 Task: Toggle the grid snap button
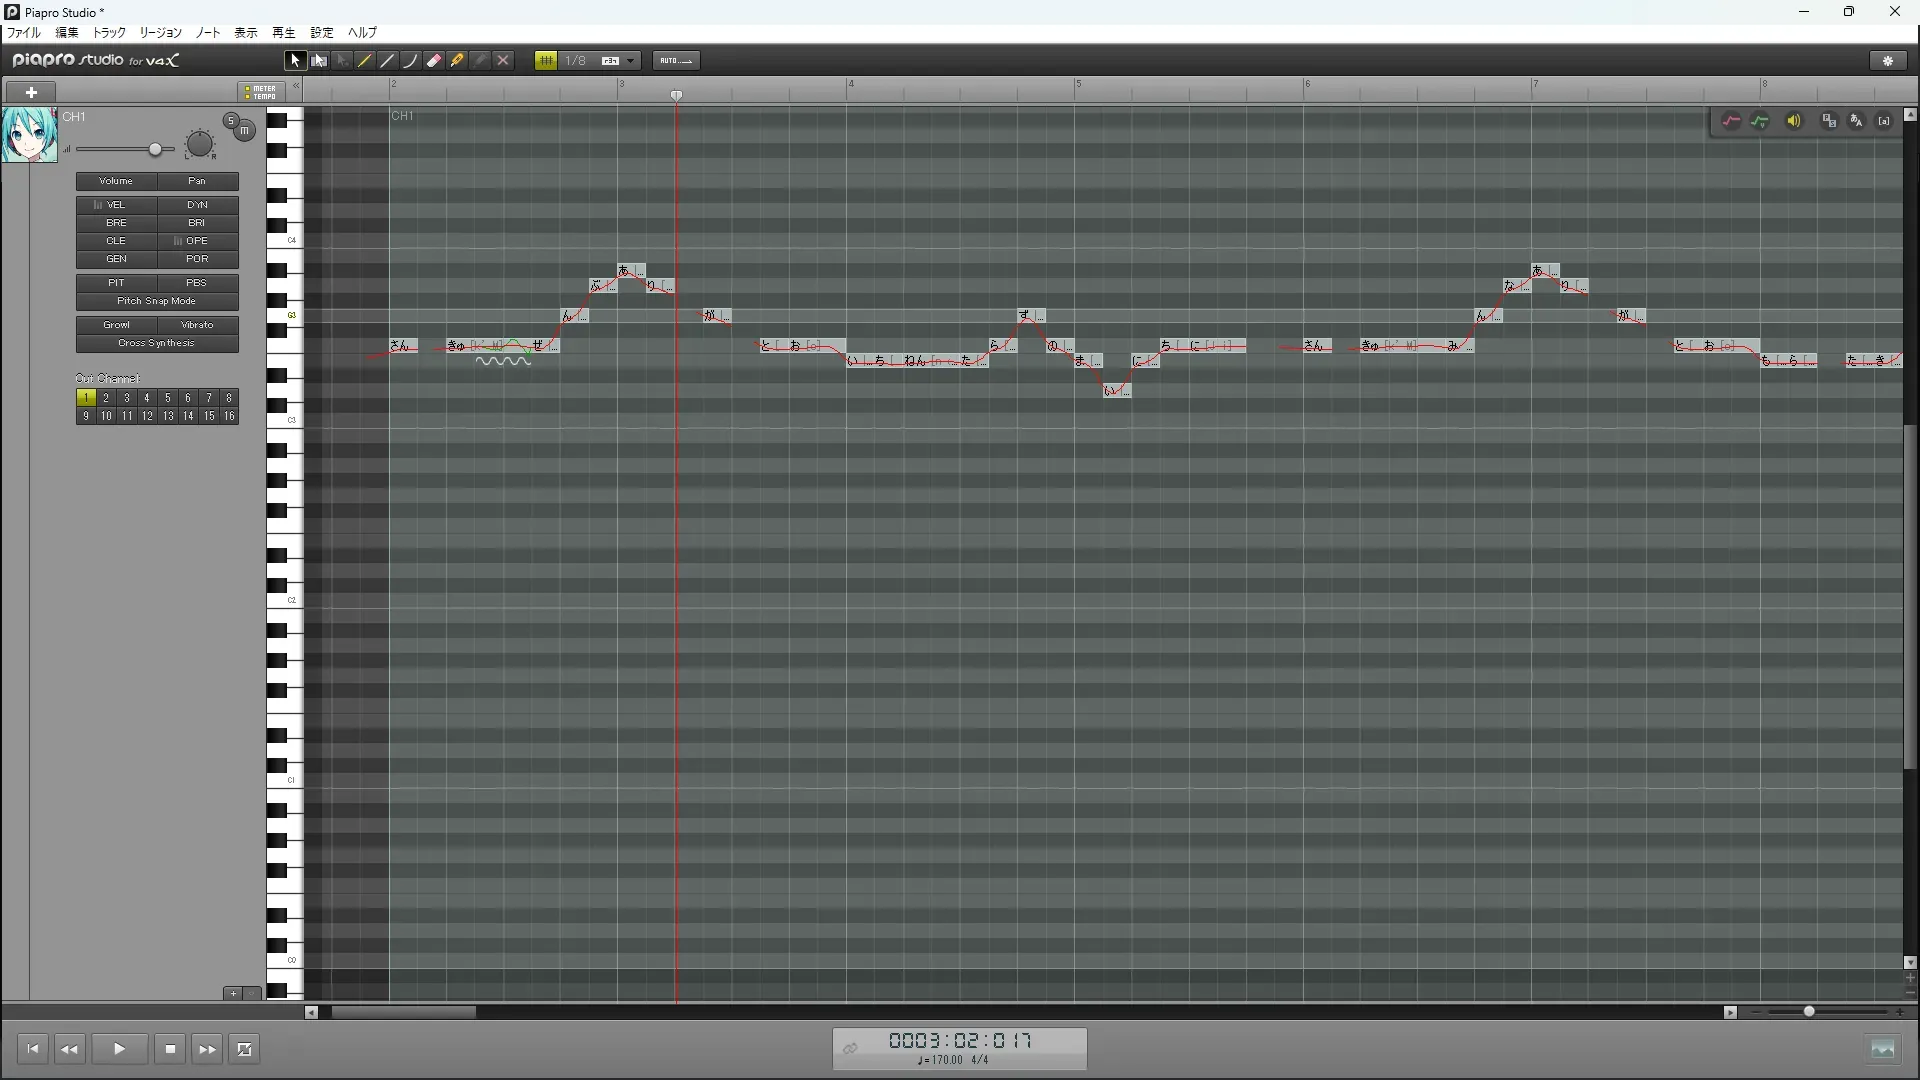pos(546,61)
